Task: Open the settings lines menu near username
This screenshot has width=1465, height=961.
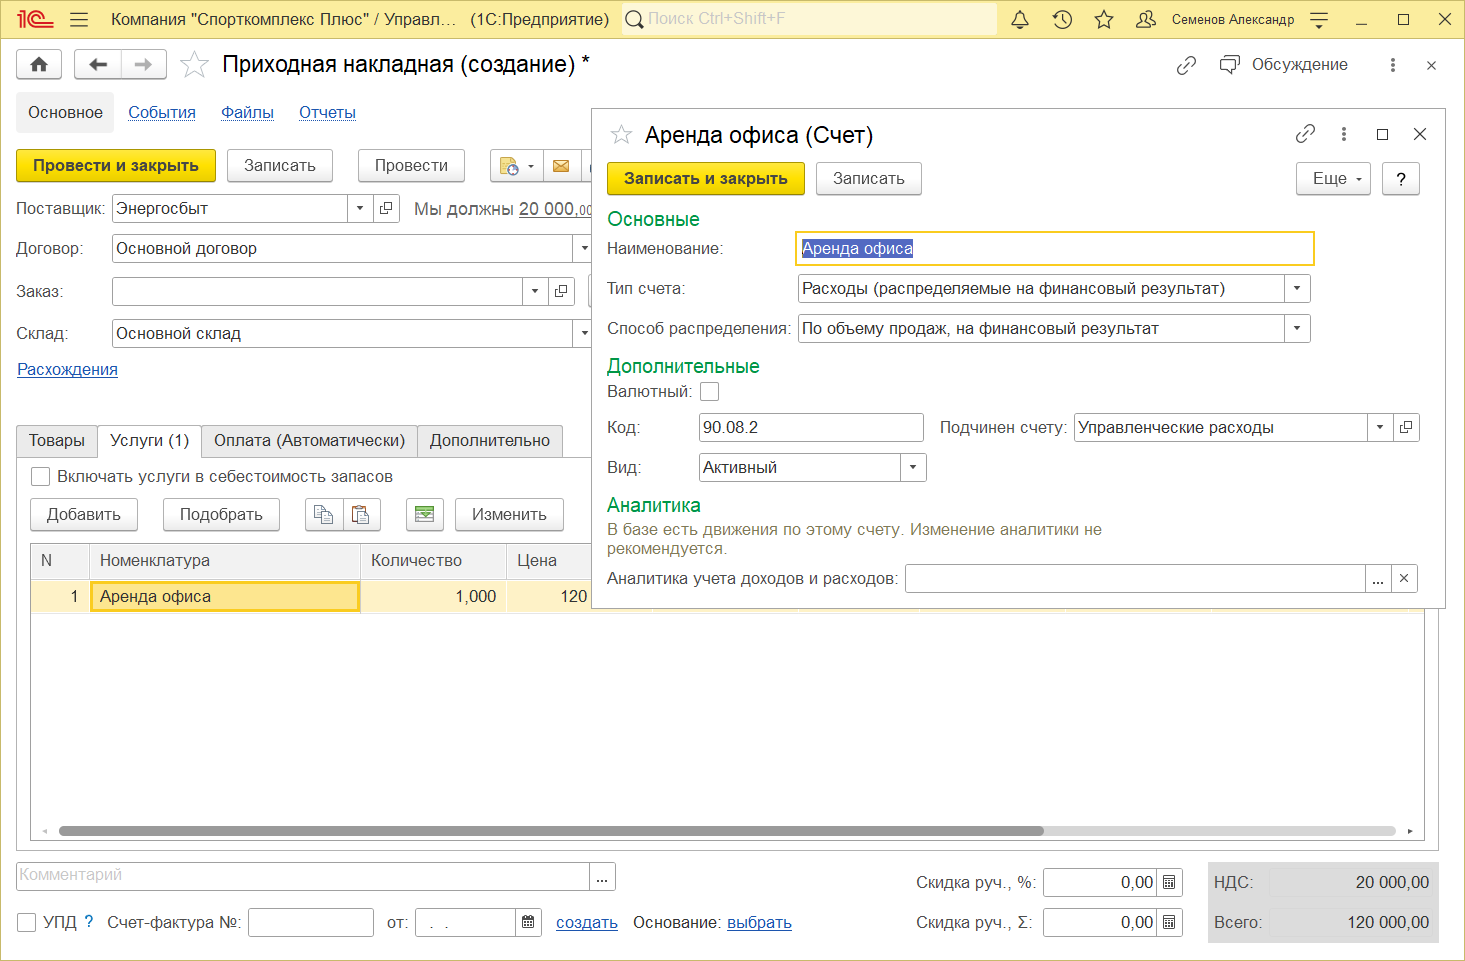Action: pos(1319,20)
